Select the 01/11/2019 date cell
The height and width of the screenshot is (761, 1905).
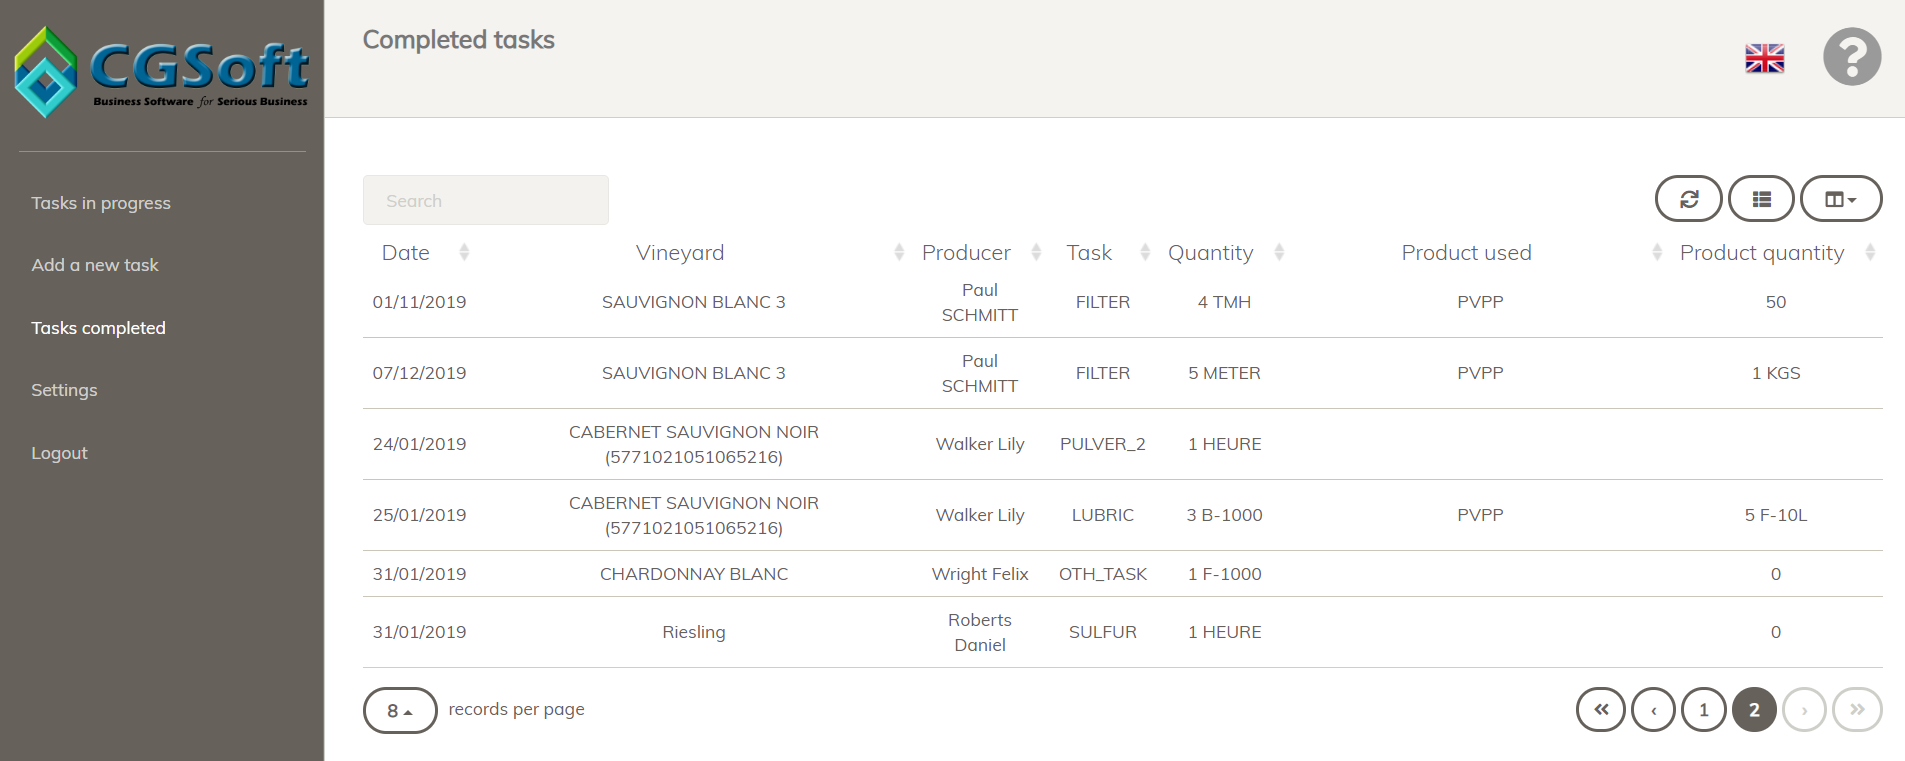pos(419,302)
